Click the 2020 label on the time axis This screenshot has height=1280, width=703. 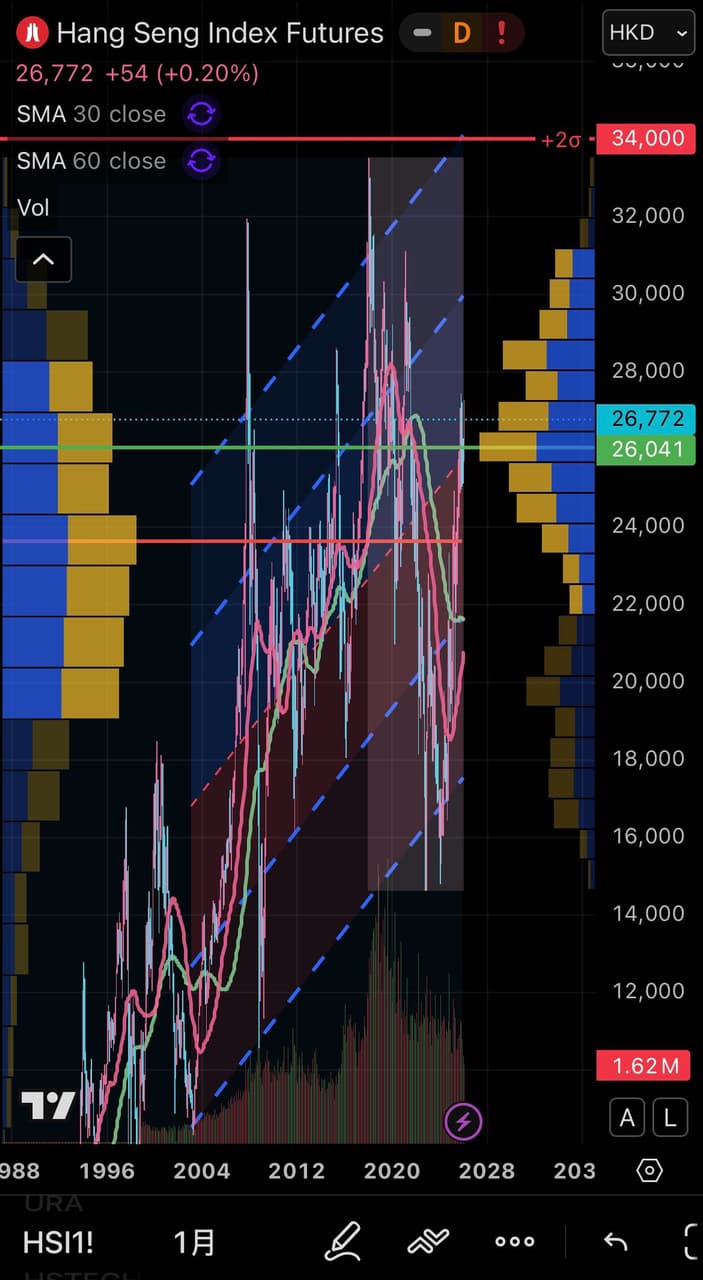click(x=391, y=1170)
